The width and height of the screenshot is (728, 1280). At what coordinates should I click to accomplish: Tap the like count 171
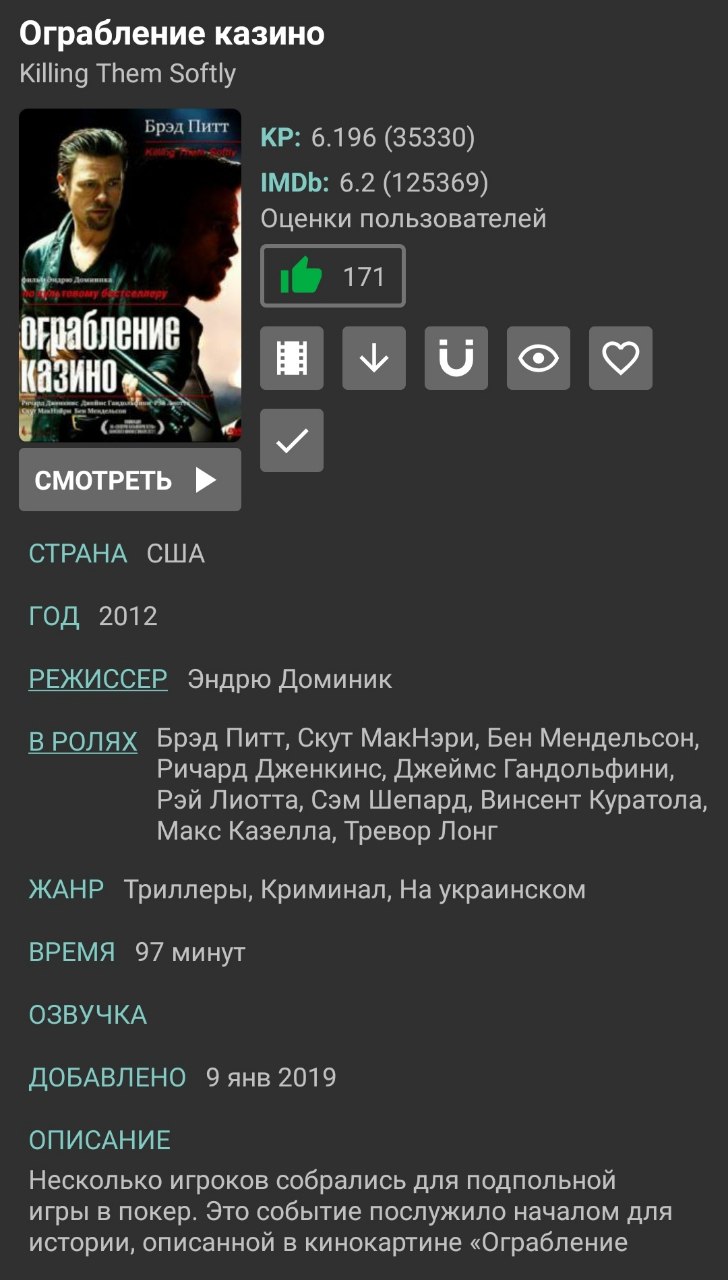(364, 277)
